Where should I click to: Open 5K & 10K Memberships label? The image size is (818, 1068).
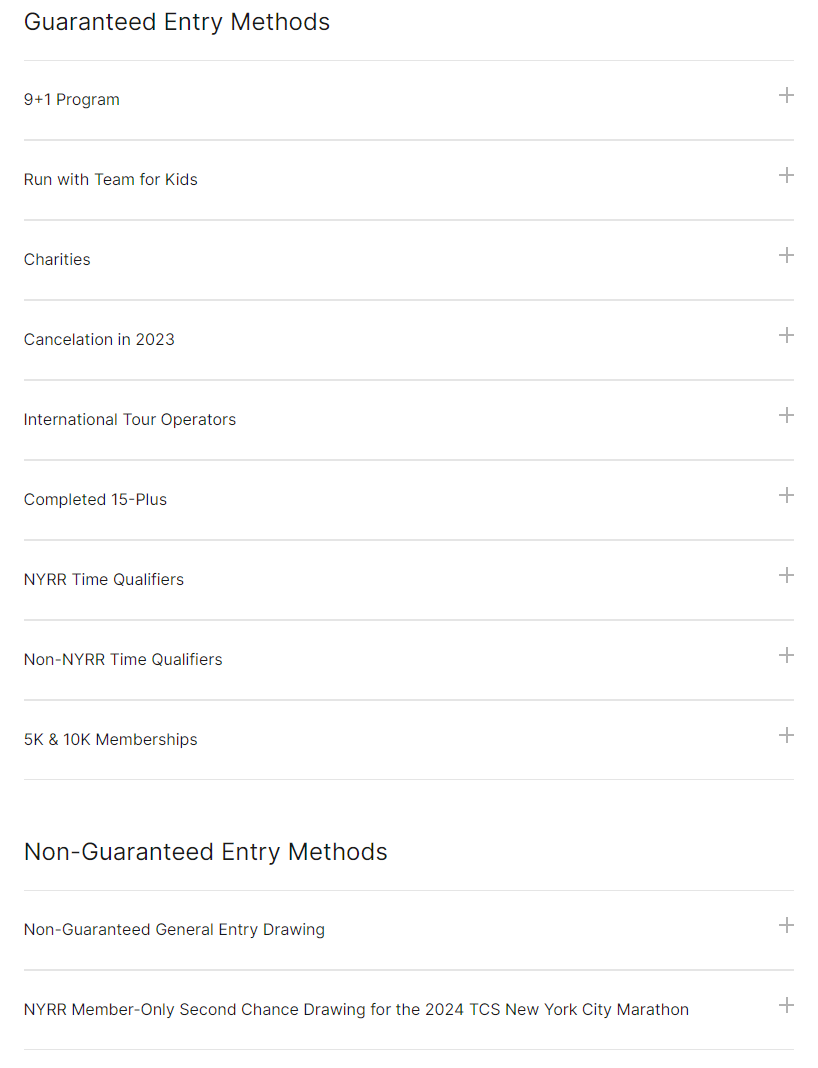[110, 740]
